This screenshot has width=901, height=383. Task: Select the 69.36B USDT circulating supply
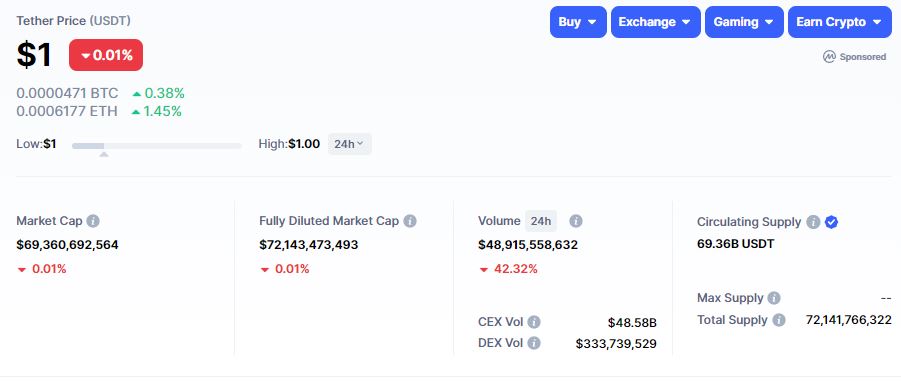tap(736, 243)
